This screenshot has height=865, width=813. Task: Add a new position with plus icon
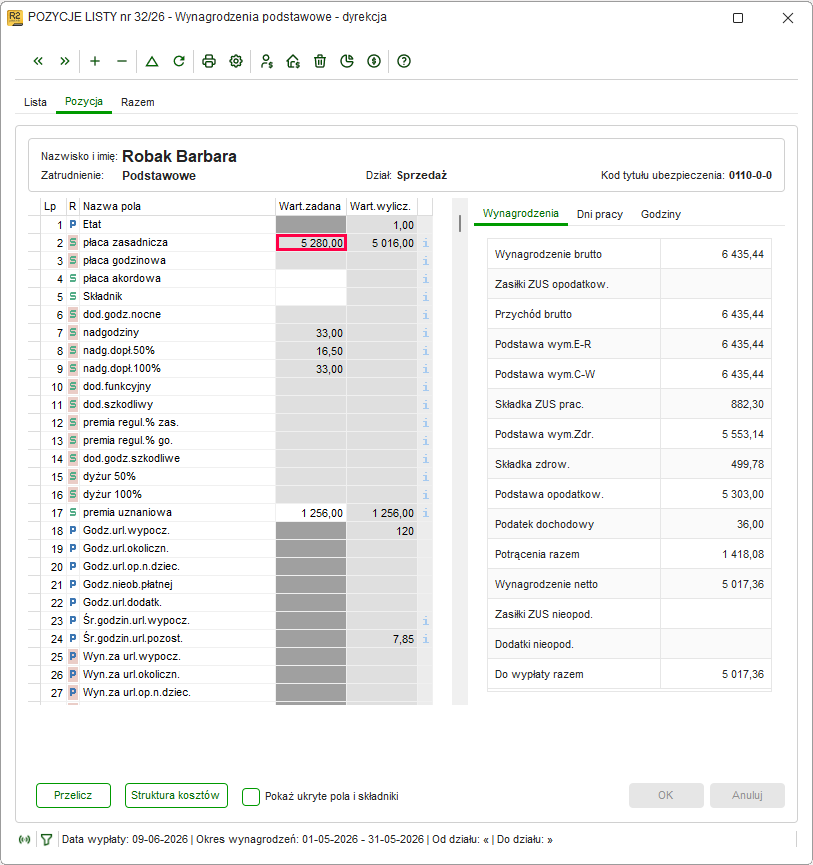click(x=95, y=61)
